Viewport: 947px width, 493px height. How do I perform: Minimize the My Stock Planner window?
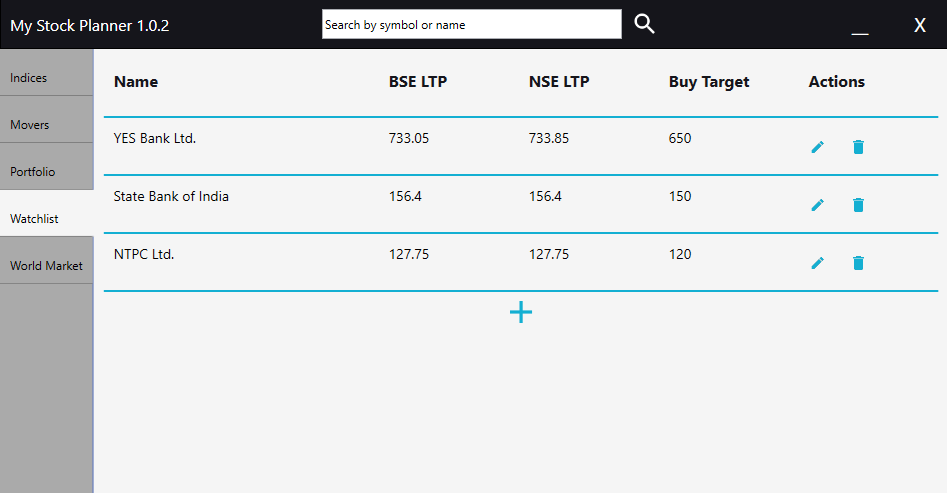click(x=860, y=26)
